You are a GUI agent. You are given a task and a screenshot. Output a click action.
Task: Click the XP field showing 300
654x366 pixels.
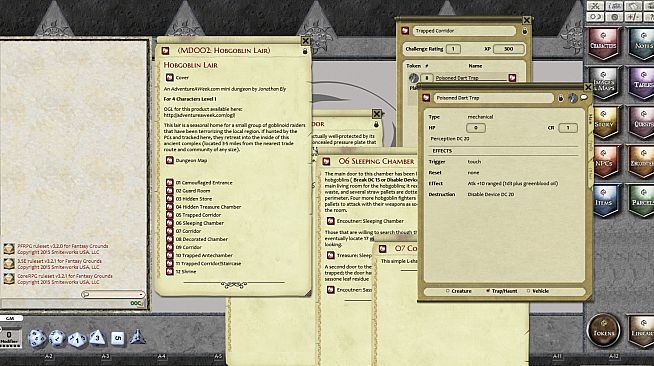click(x=508, y=49)
